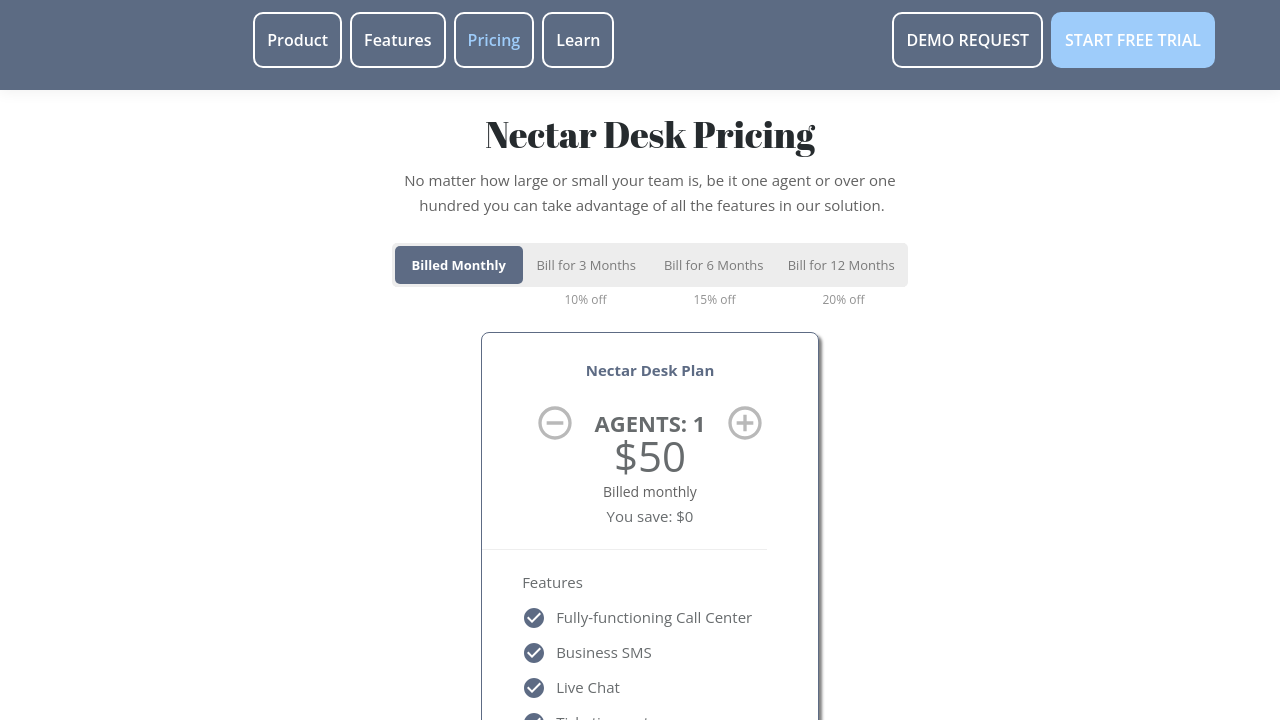This screenshot has height=720, width=1280.
Task: Select the agent increment circle control
Action: [744, 423]
